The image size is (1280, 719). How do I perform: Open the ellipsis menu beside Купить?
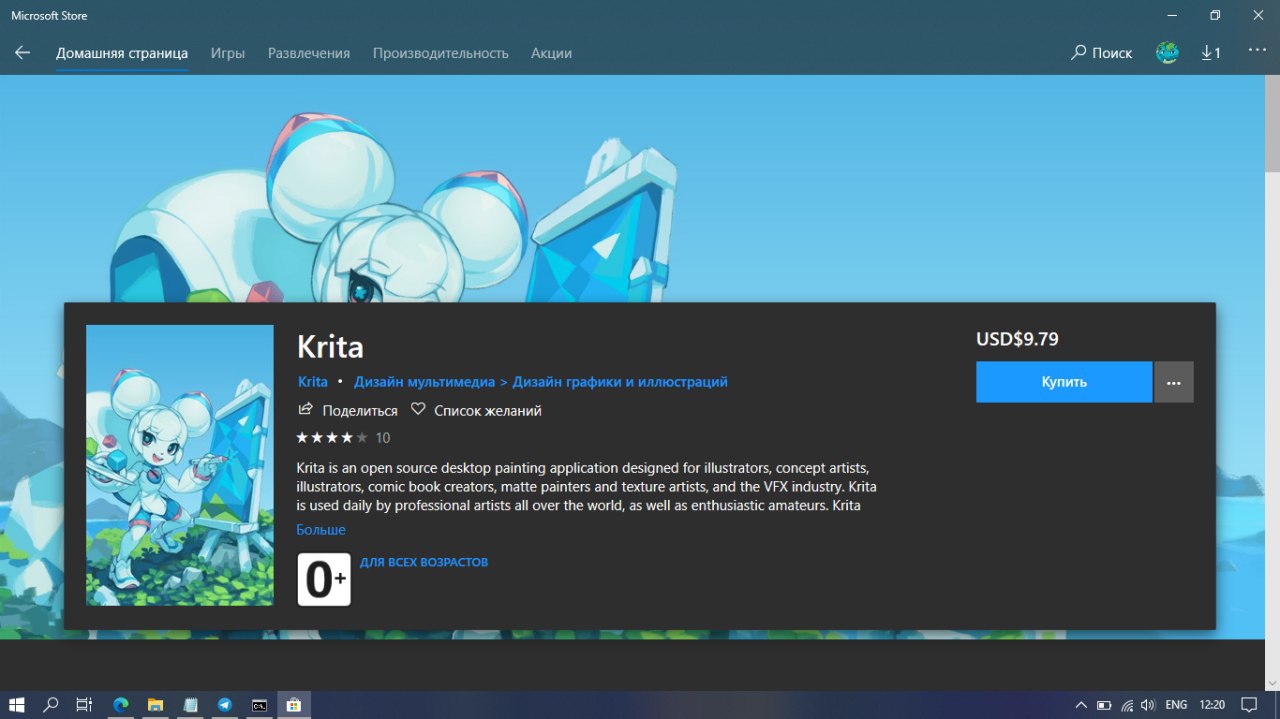pos(1174,382)
